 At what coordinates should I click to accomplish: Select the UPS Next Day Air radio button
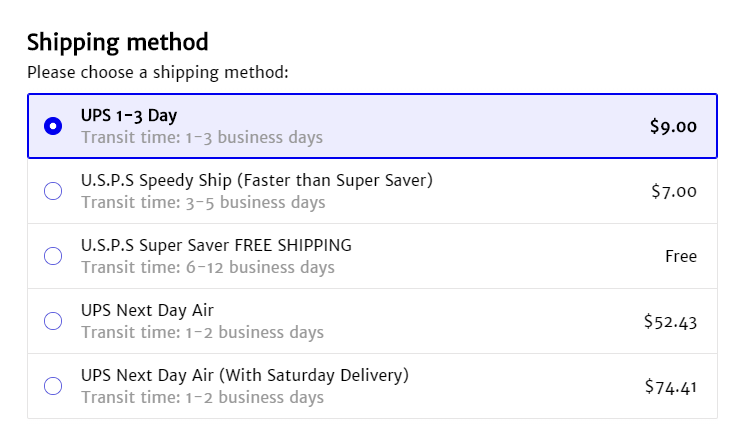[x=53, y=321]
